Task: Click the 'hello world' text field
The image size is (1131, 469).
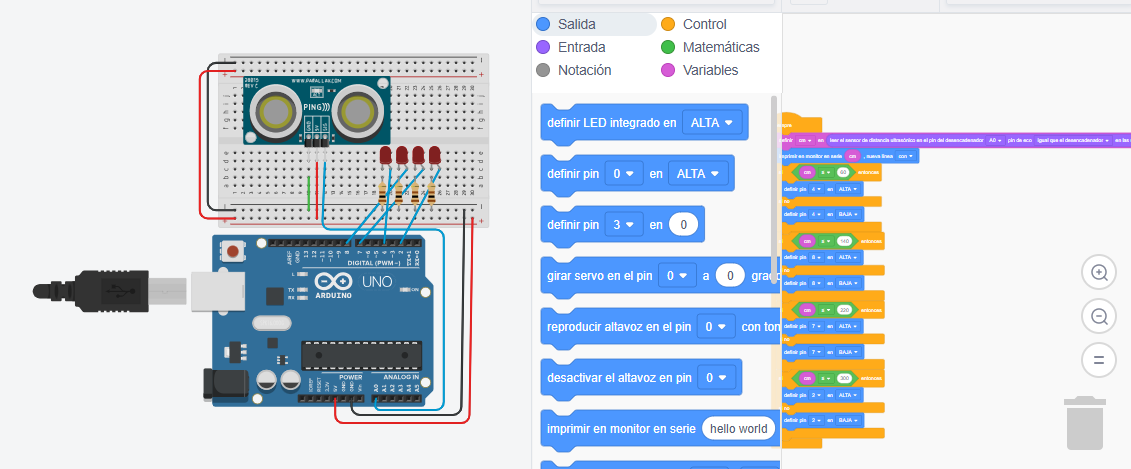Action: point(739,429)
